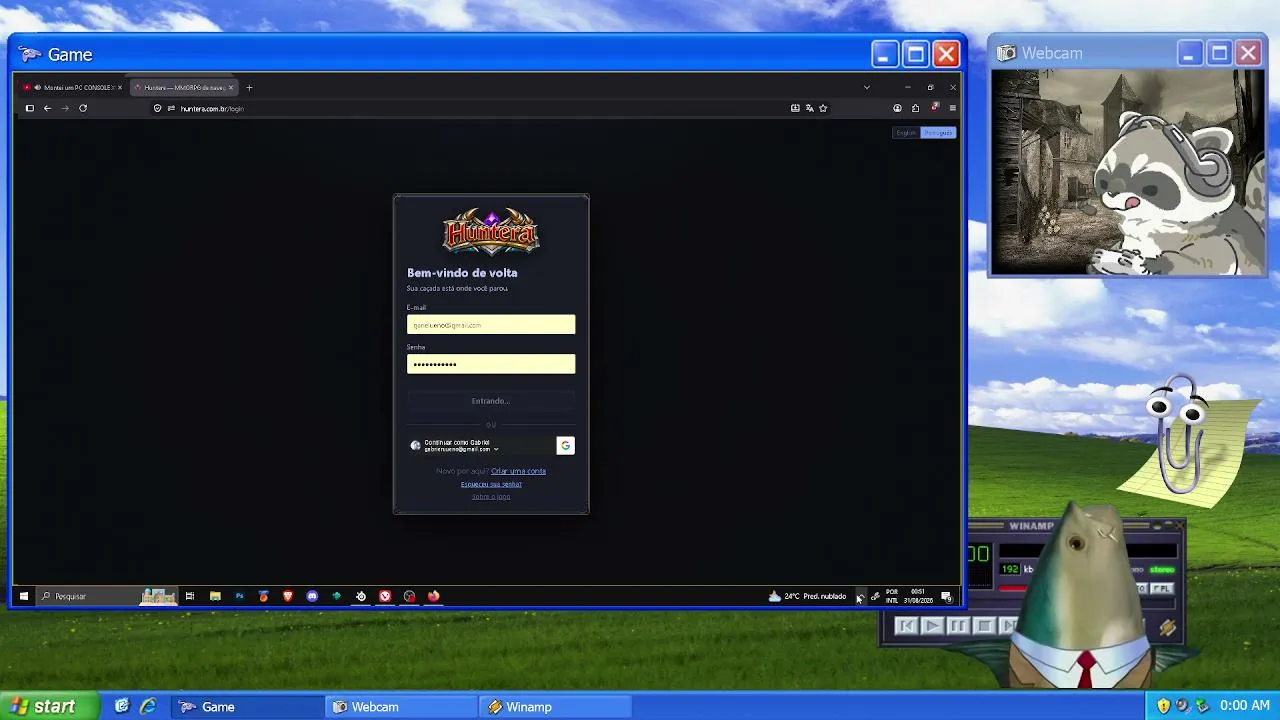Screen dimensions: 1280x720
Task: Select Webcam in the XP taskbar
Action: pyautogui.click(x=401, y=706)
